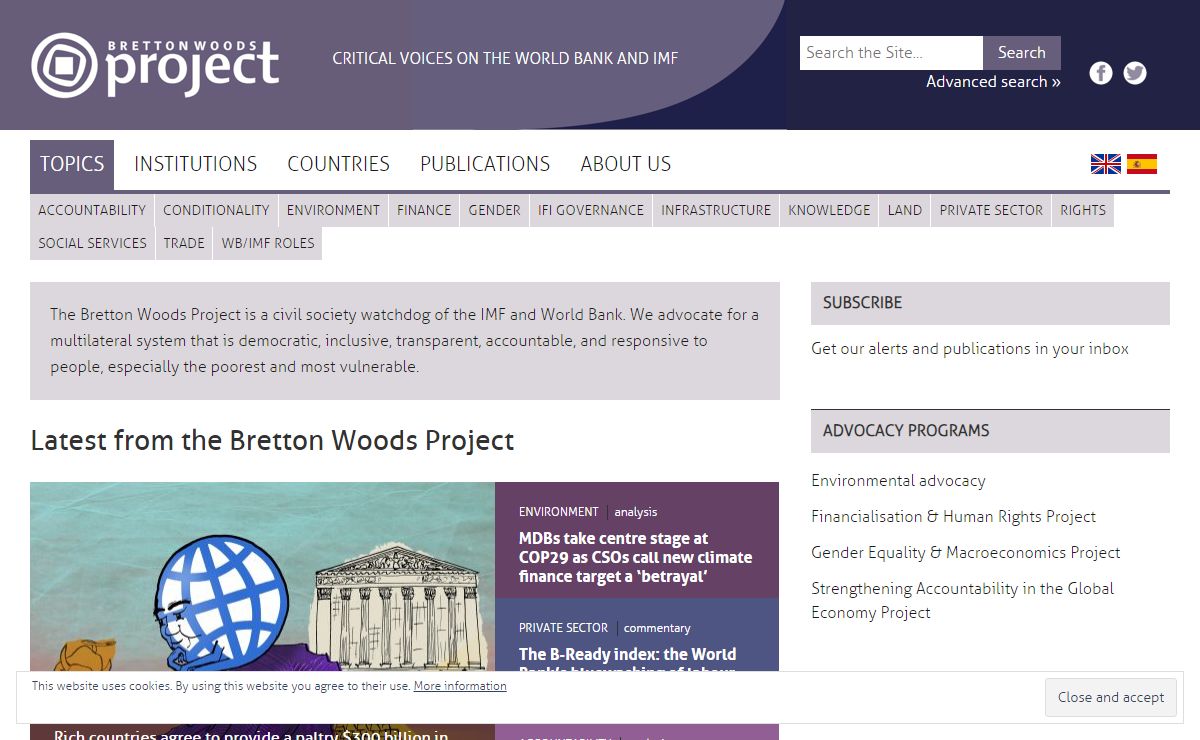Click the ADVOCACY PROGRAMS heading
The image size is (1200, 740).
(x=990, y=431)
